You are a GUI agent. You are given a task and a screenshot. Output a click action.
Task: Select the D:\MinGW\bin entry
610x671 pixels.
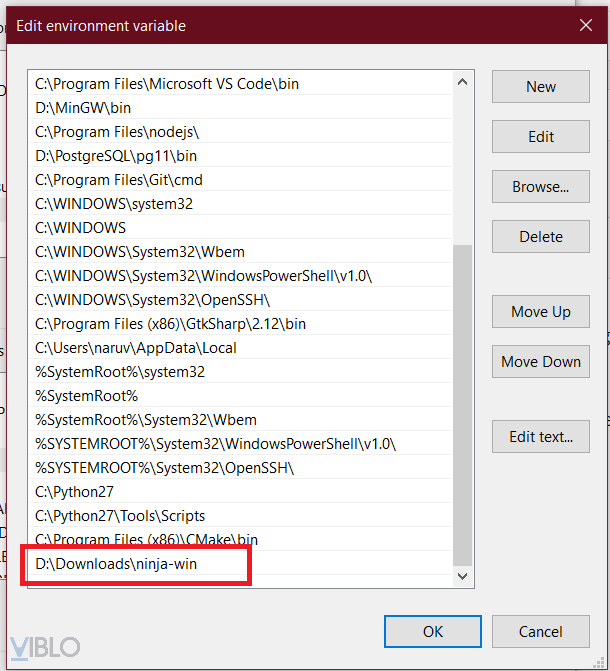point(240,108)
